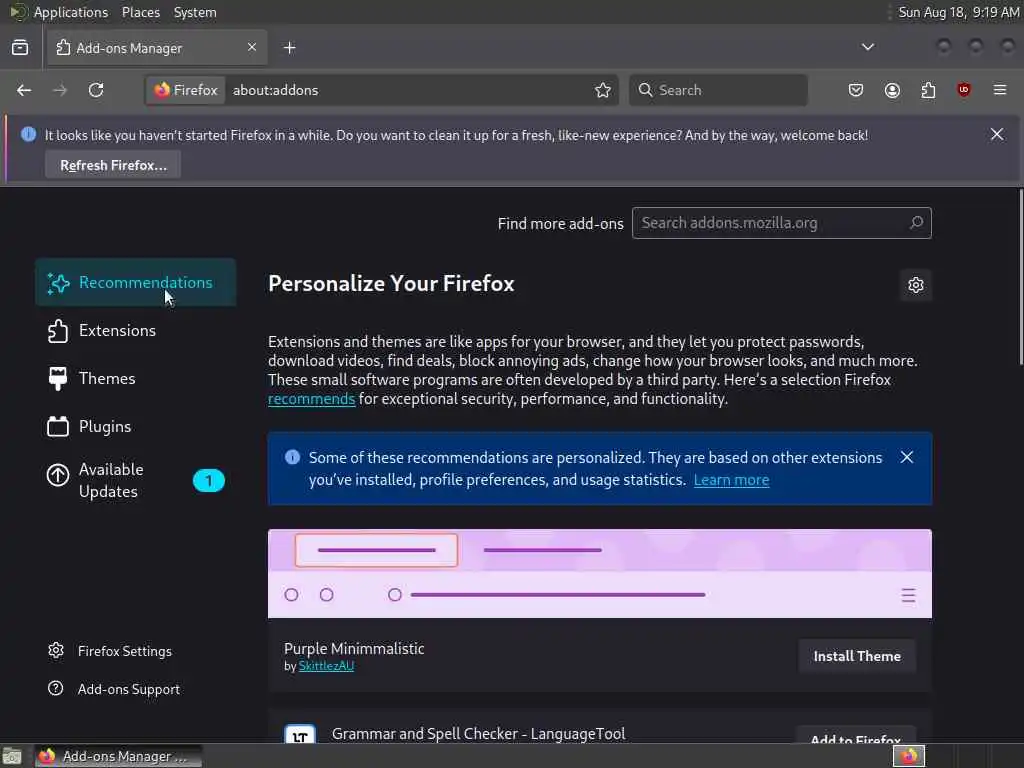1024x768 pixels.
Task: Open the Firefox hamburger menu
Action: (1000, 90)
